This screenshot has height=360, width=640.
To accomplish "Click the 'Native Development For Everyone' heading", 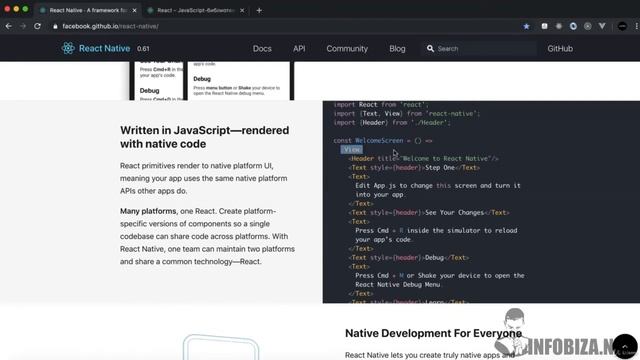I will pos(433,333).
